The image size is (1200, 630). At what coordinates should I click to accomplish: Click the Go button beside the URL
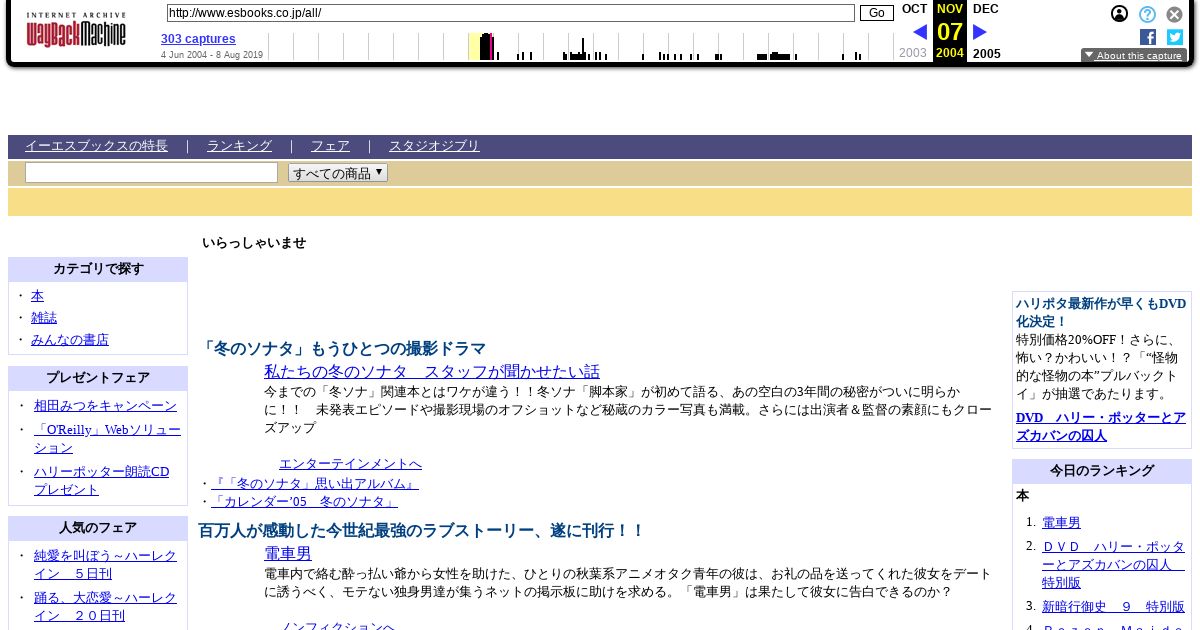pyautogui.click(x=877, y=13)
